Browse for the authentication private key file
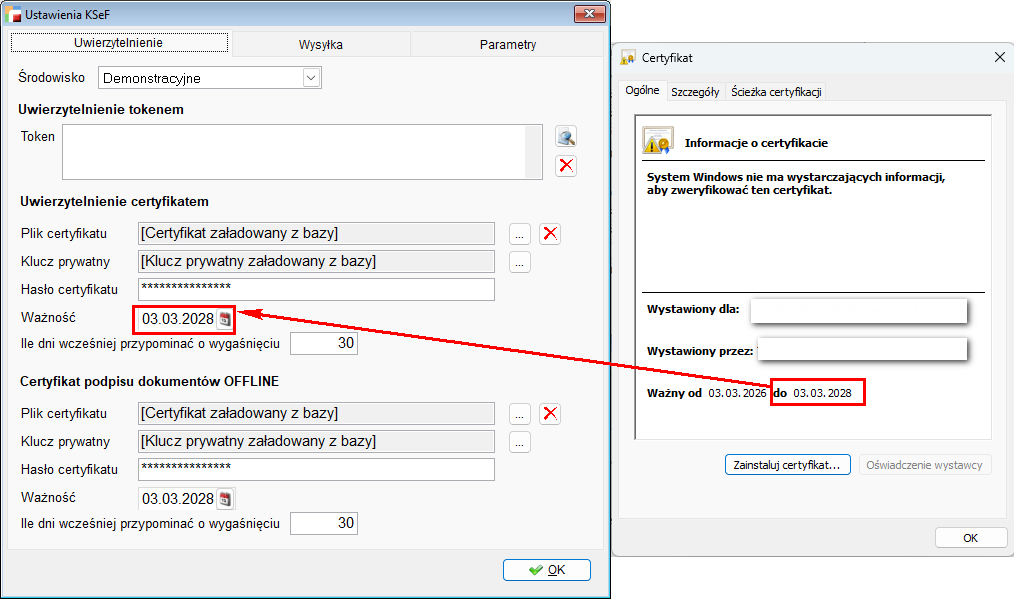Image resolution: width=1014 pixels, height=599 pixels. tap(519, 262)
